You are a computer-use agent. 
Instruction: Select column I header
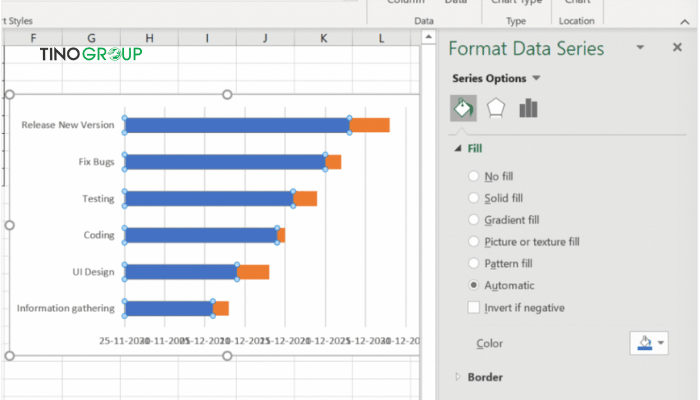[207, 38]
